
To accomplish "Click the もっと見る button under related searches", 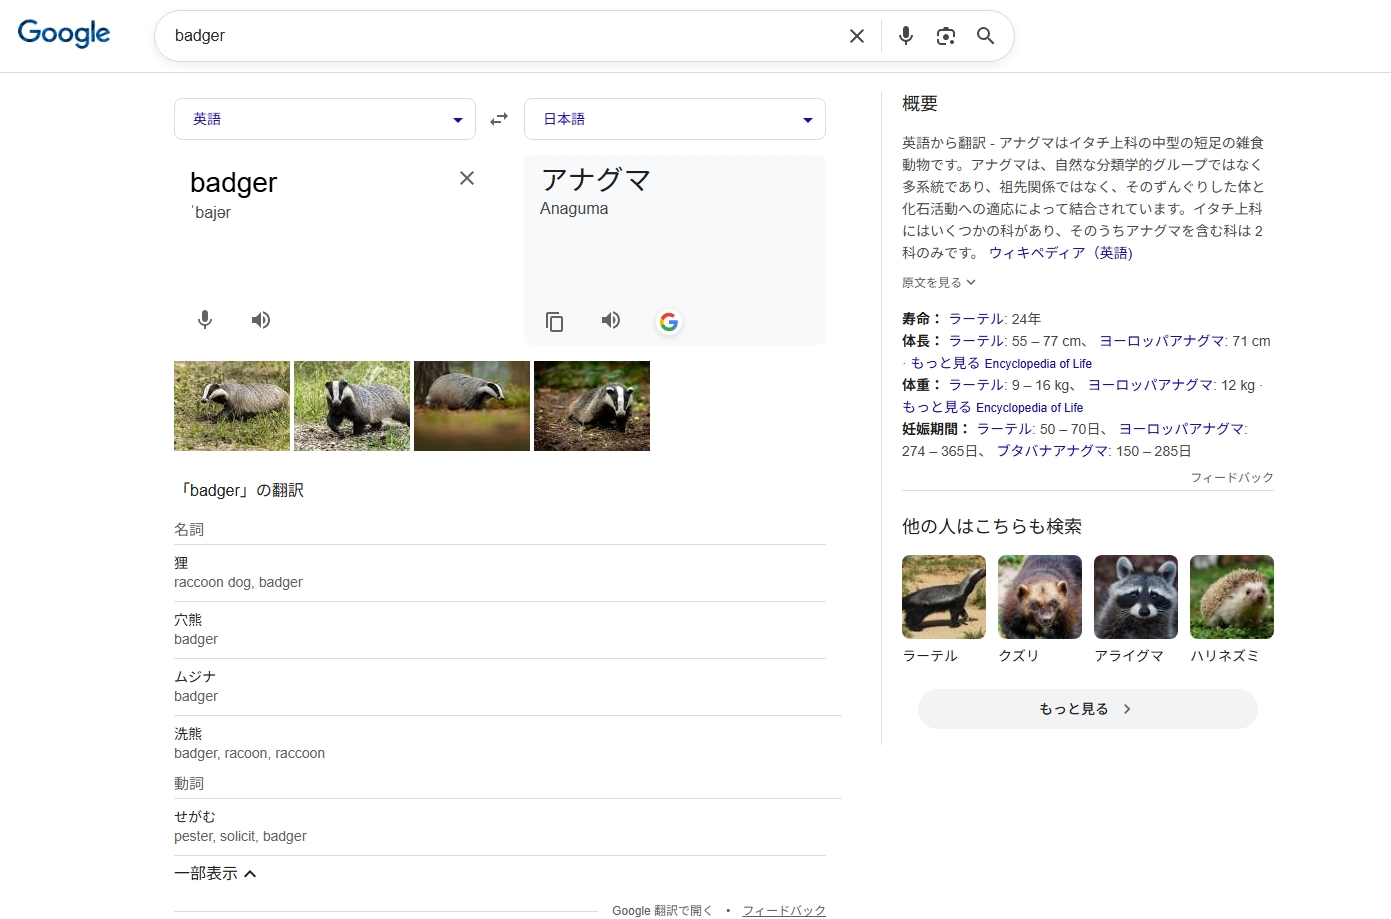I will coord(1087,709).
